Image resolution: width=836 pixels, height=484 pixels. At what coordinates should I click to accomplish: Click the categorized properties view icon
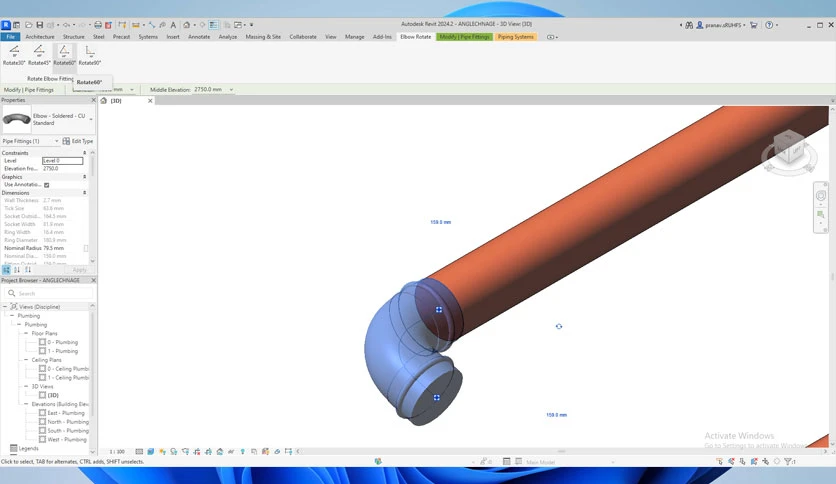[x=6, y=270]
